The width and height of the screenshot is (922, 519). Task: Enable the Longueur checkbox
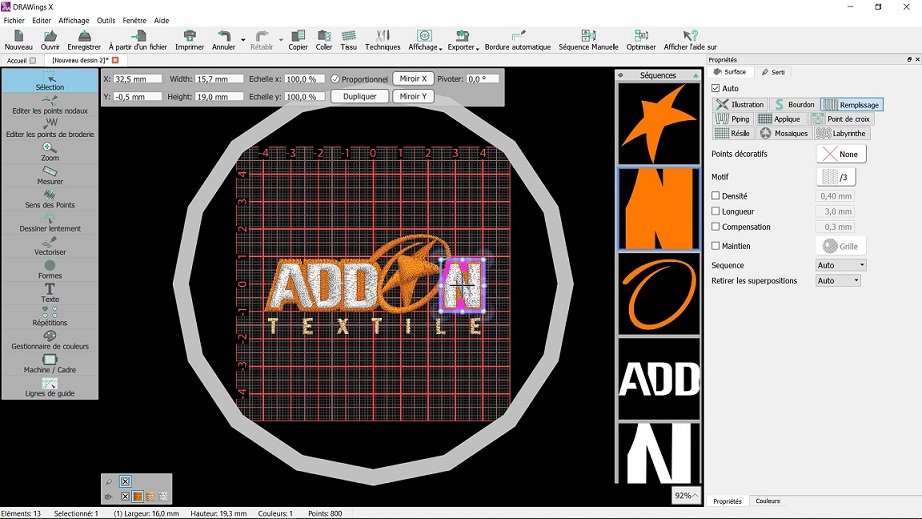pyautogui.click(x=716, y=211)
